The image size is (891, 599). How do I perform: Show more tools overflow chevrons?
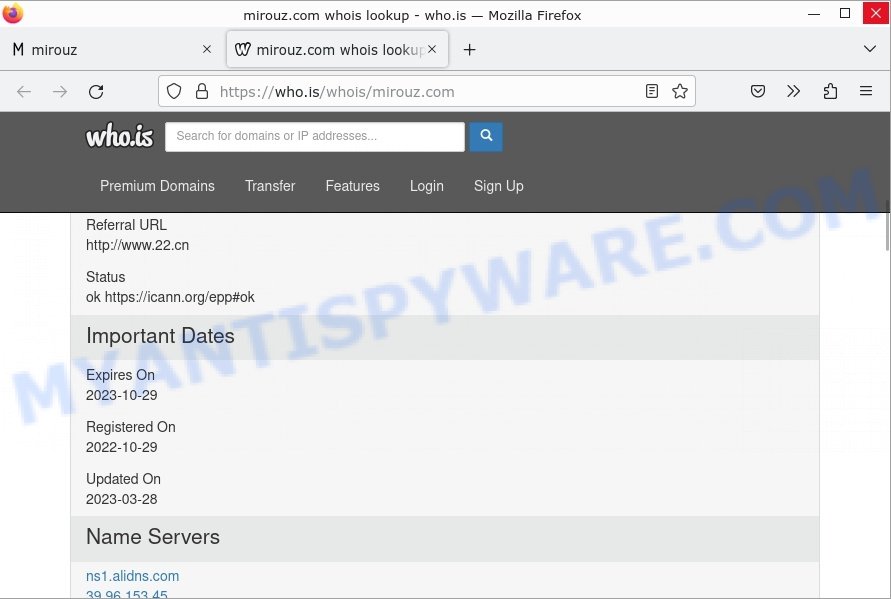[793, 91]
